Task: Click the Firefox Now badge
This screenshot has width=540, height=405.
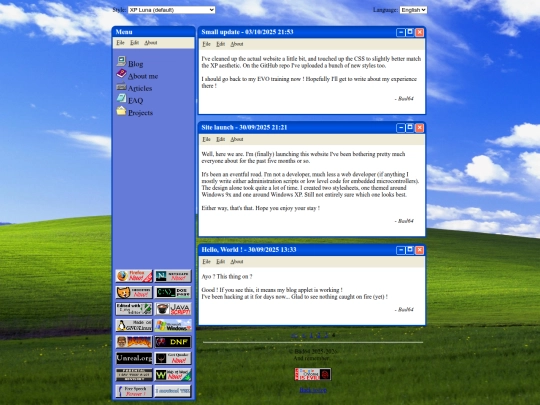Action: click(134, 276)
